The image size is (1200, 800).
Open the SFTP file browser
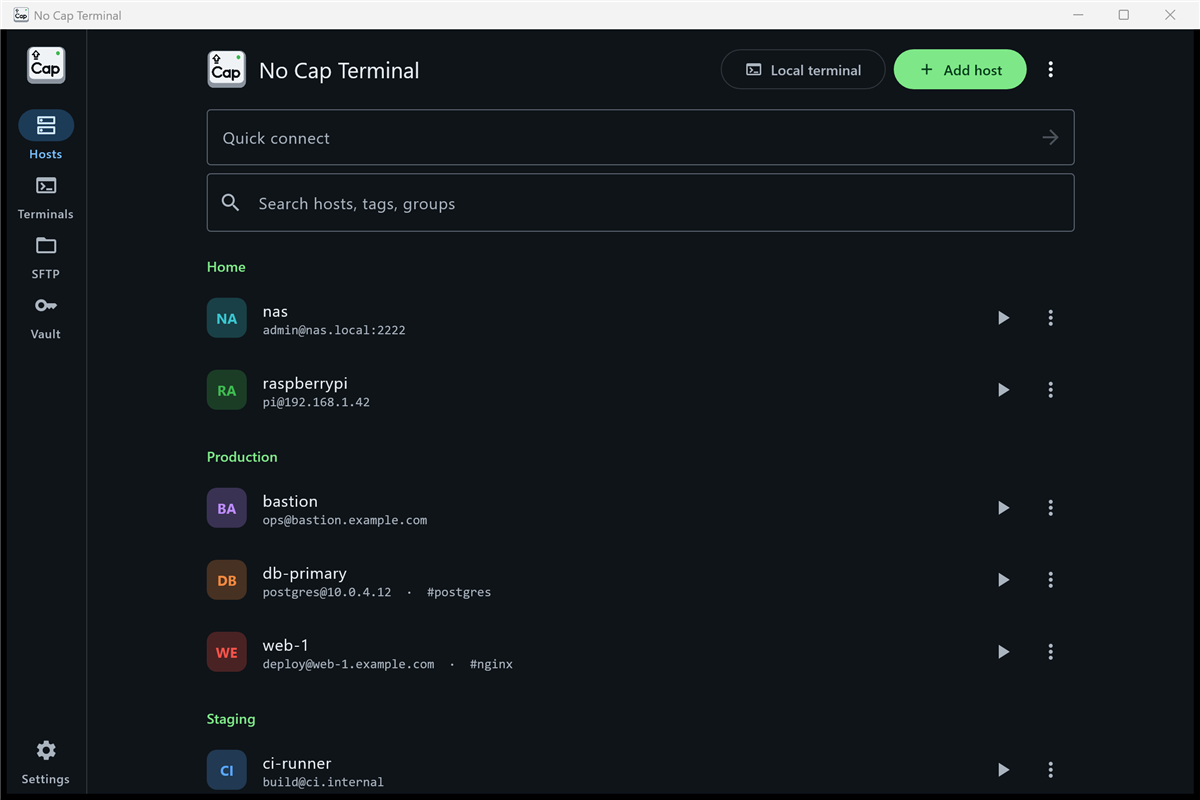tap(45, 257)
